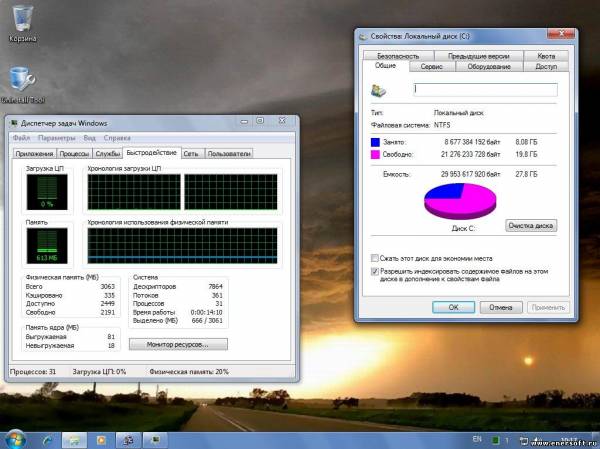The width and height of the screenshot is (600, 449).
Task: Click the first CPU history graph
Action: coord(134,192)
